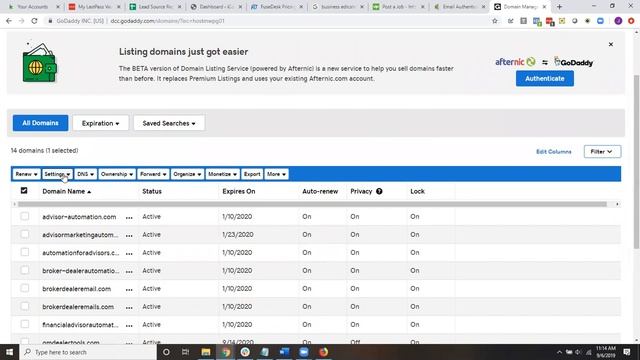Open options for brokerdealeremail.com row
Screen dimensions: 640x360
click(x=129, y=289)
